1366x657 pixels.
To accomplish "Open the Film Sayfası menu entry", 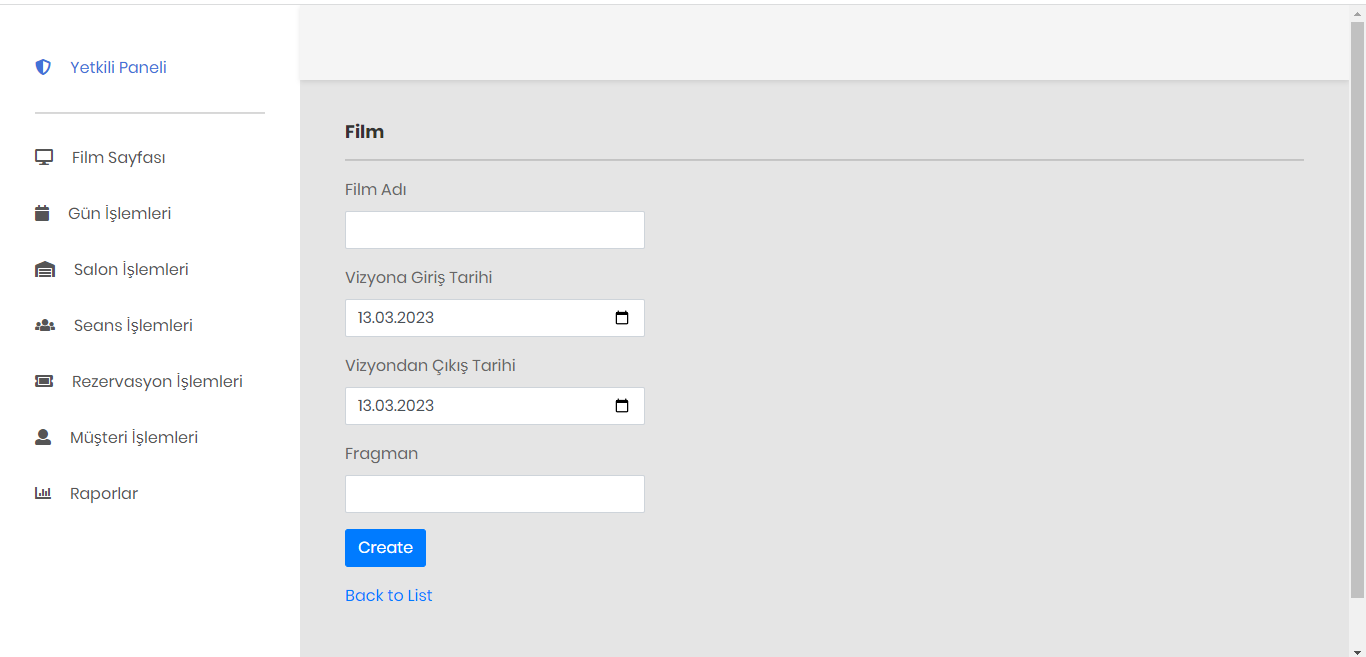I will click(117, 156).
